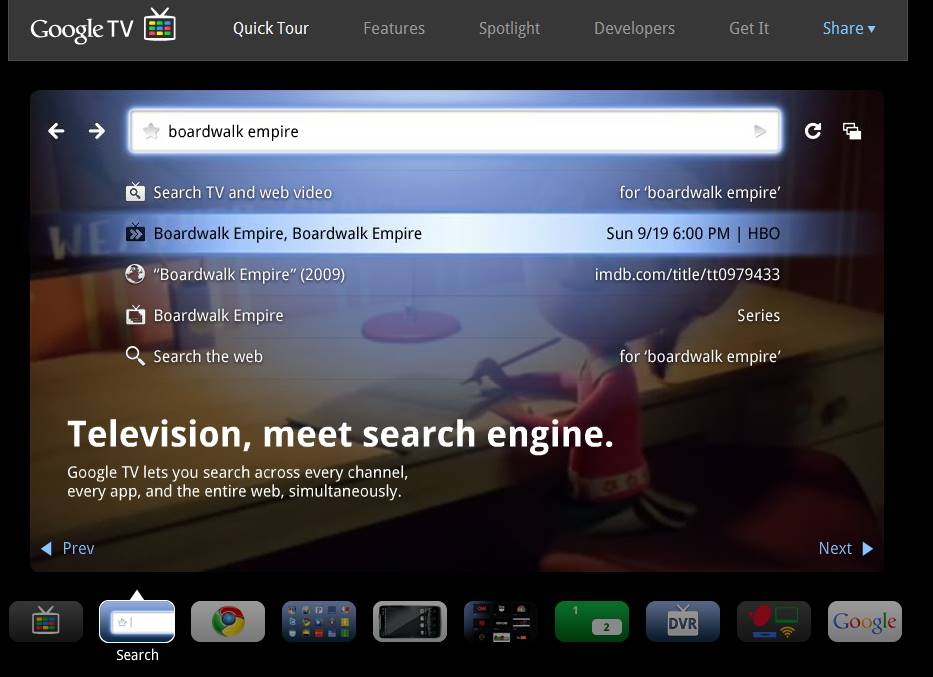Select the Boardwalk Empire Series result

click(453, 315)
